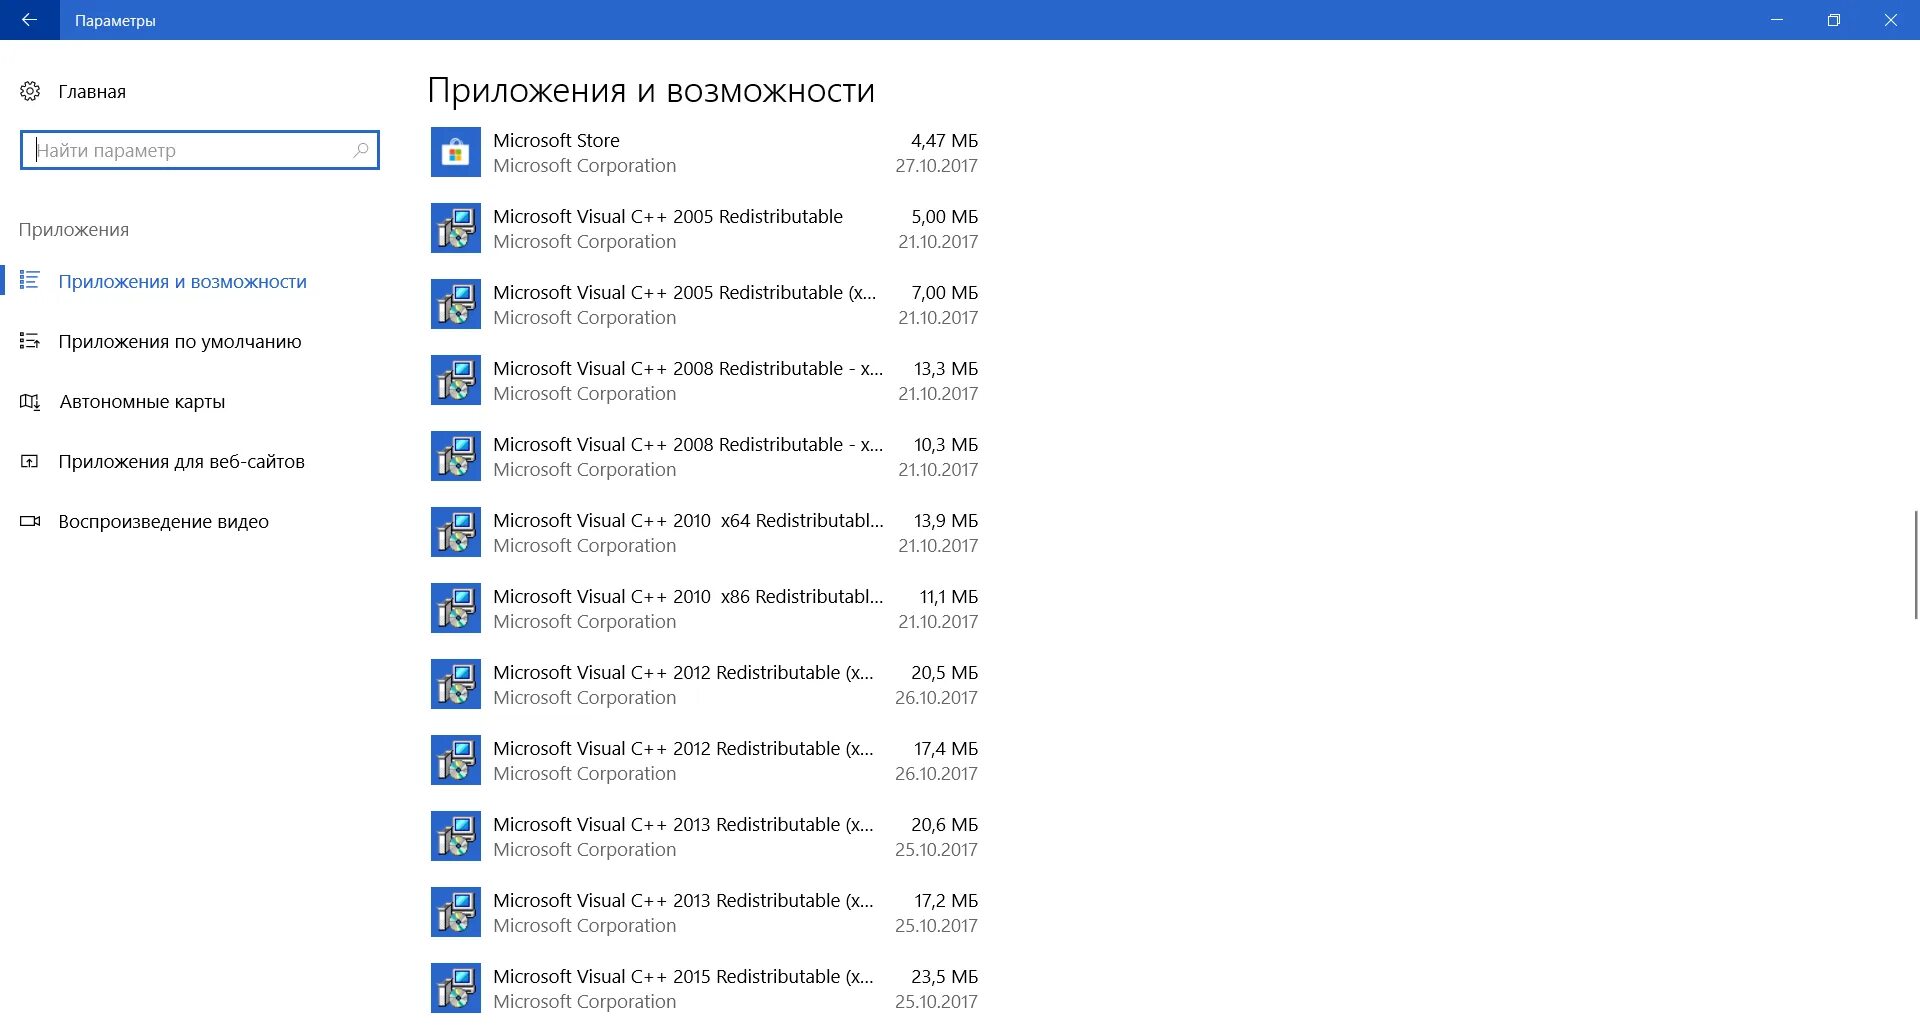This screenshot has width=1920, height=1030.
Task: Select the Microsoft Store app icon
Action: pyautogui.click(x=456, y=152)
